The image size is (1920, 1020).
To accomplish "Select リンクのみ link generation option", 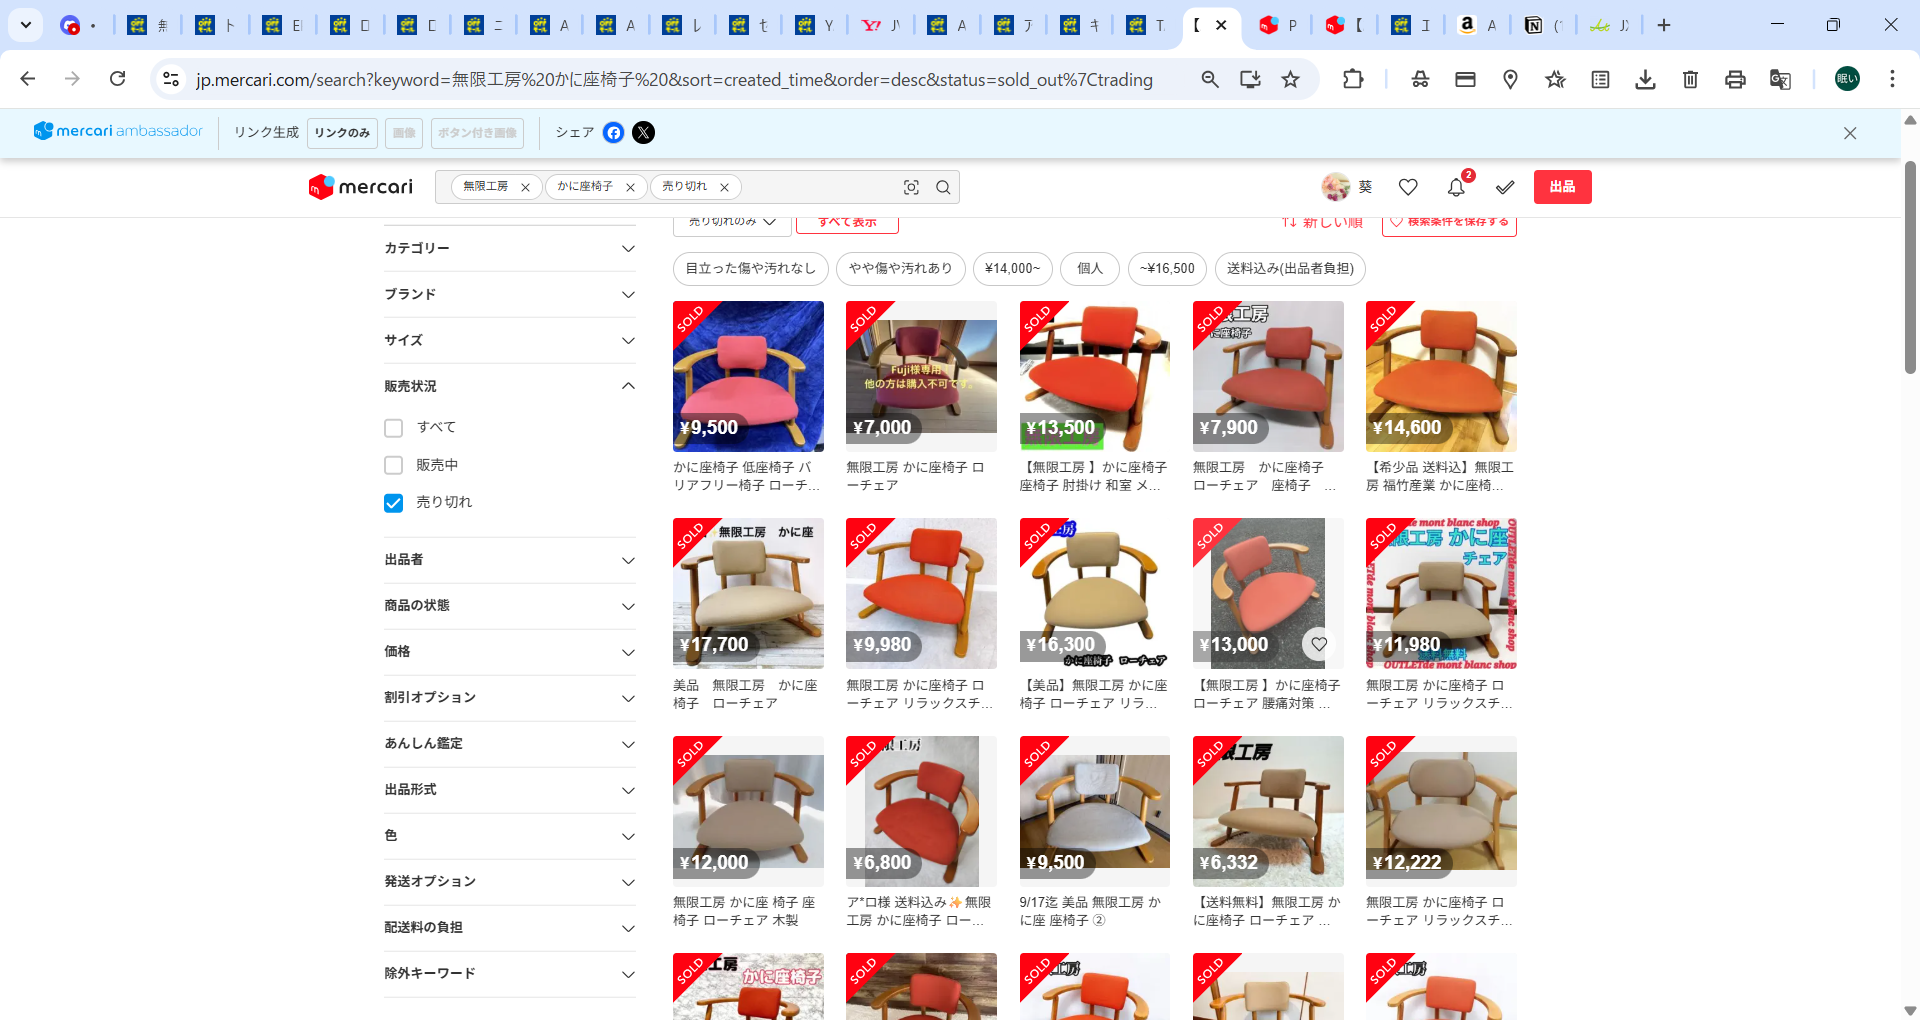I will 342,133.
